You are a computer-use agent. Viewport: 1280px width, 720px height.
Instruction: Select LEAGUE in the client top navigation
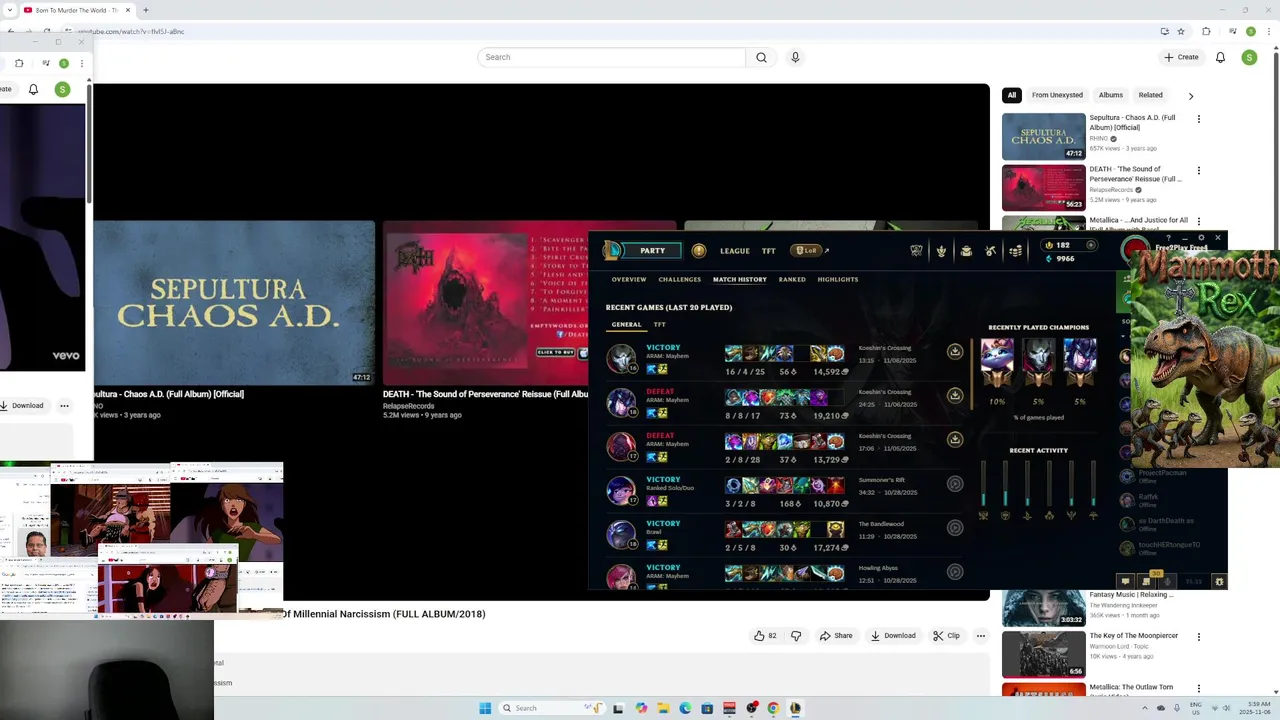click(x=735, y=251)
